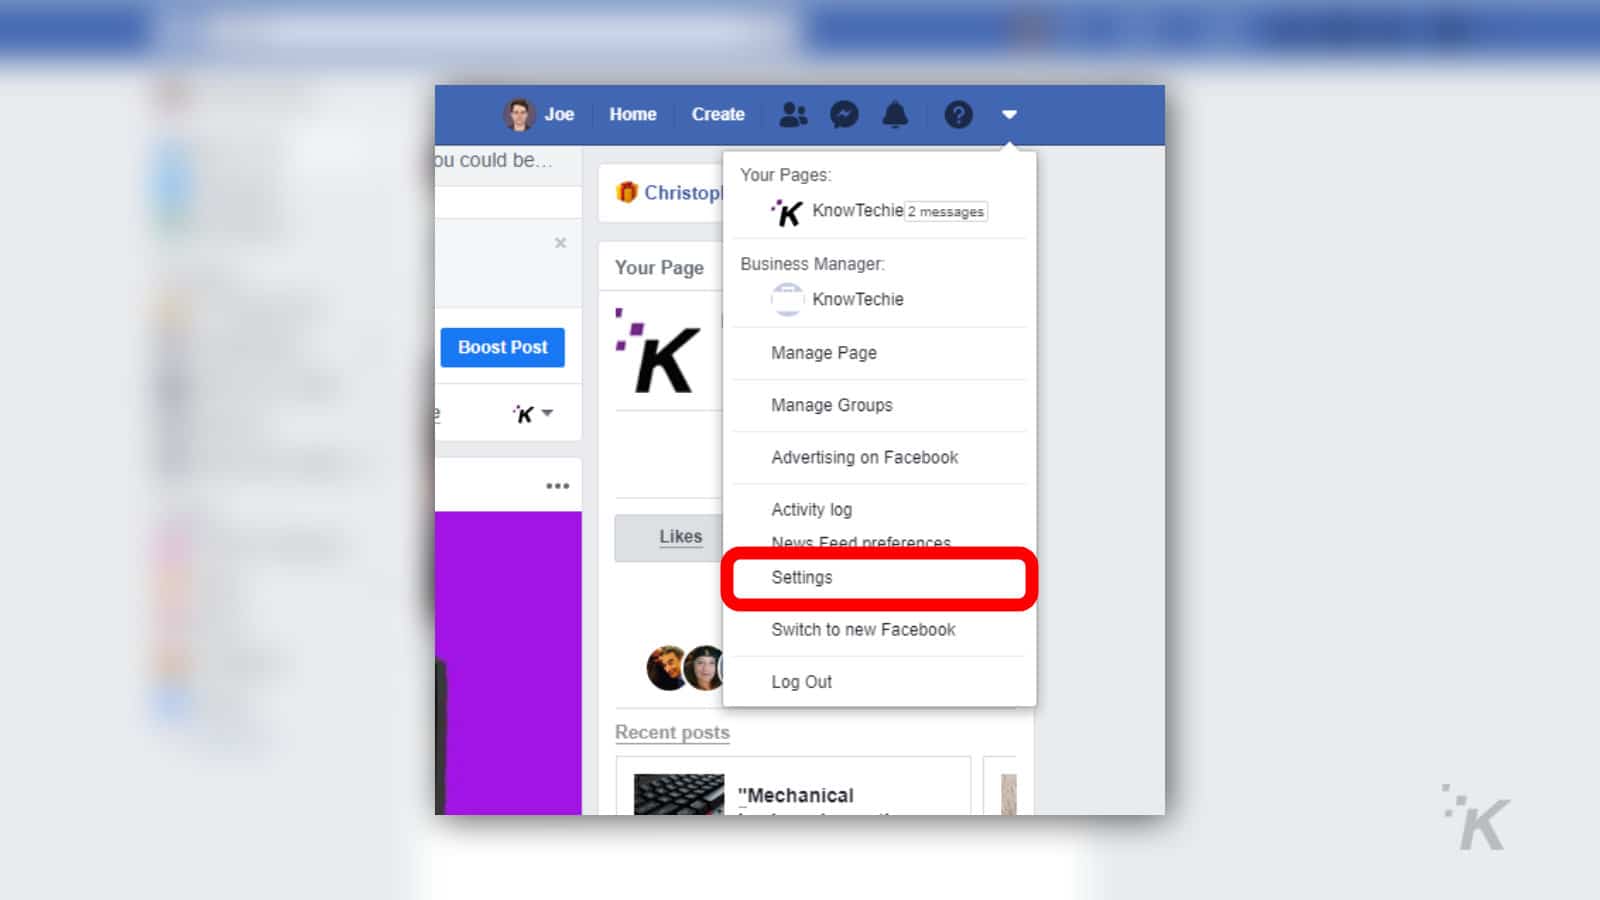Select the KnowTechie page under Your Pages
Viewport: 1600px width, 900px height.
pyautogui.click(x=858, y=210)
